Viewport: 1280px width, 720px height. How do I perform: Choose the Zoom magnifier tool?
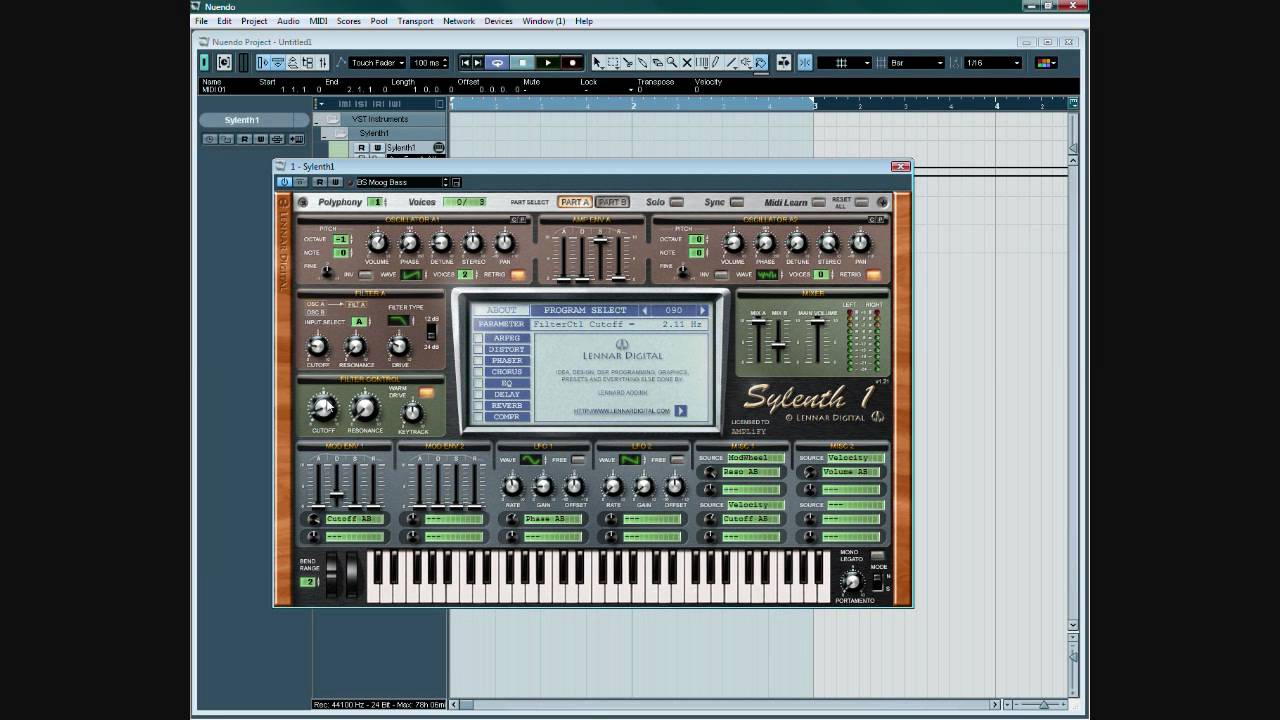672,63
